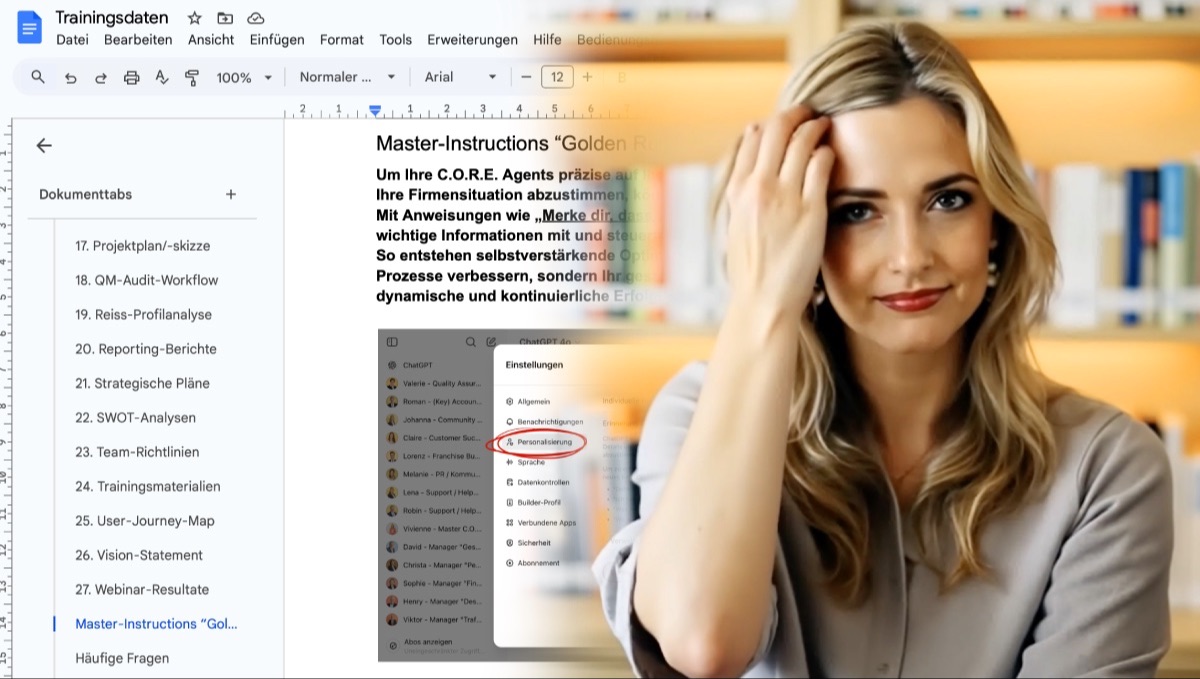Image resolution: width=1200 pixels, height=679 pixels.
Task: Click the icon next to Datenkontrollen
Action: pos(510,482)
